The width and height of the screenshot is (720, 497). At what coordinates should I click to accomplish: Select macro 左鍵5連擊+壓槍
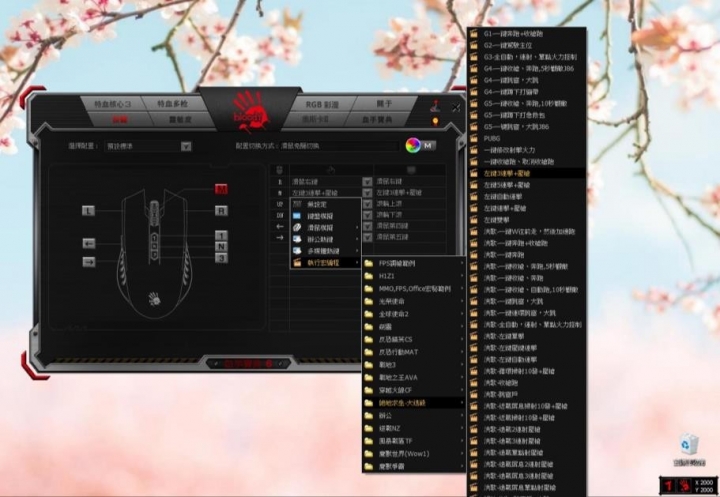coord(526,185)
